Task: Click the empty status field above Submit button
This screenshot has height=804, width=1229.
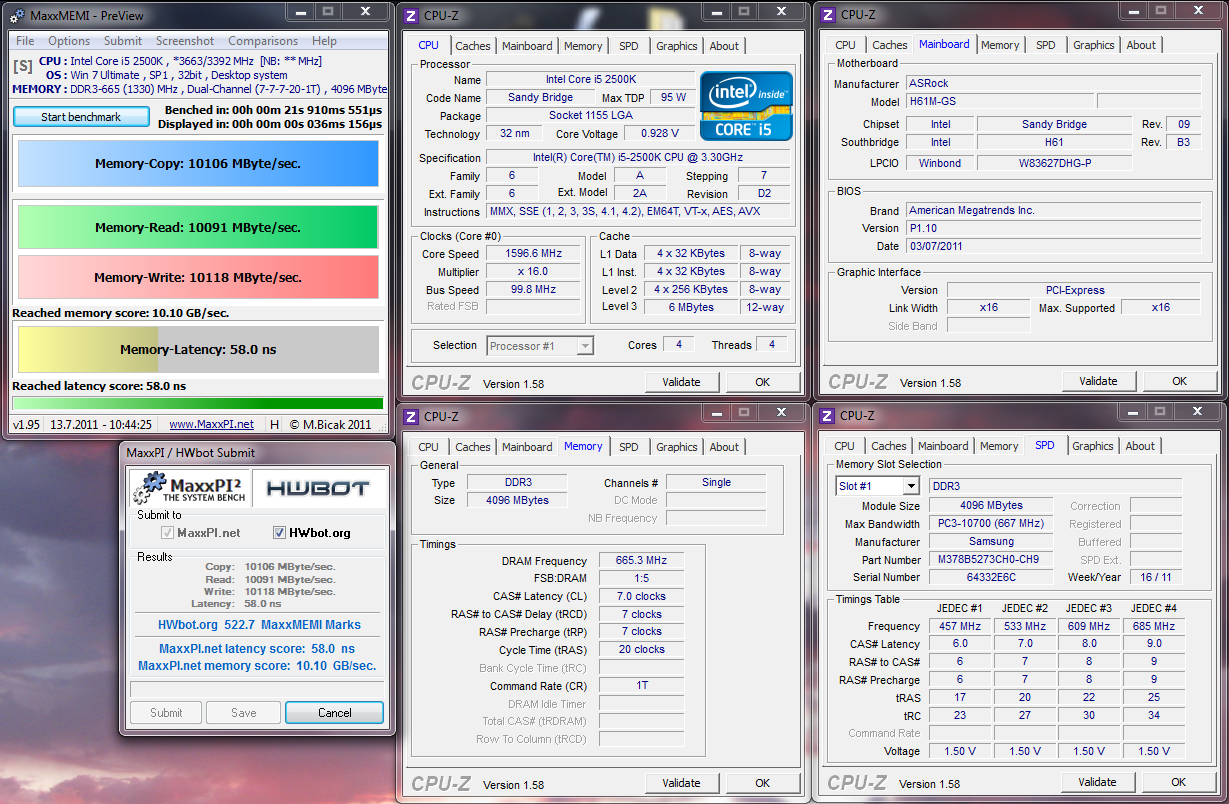Action: pos(256,690)
